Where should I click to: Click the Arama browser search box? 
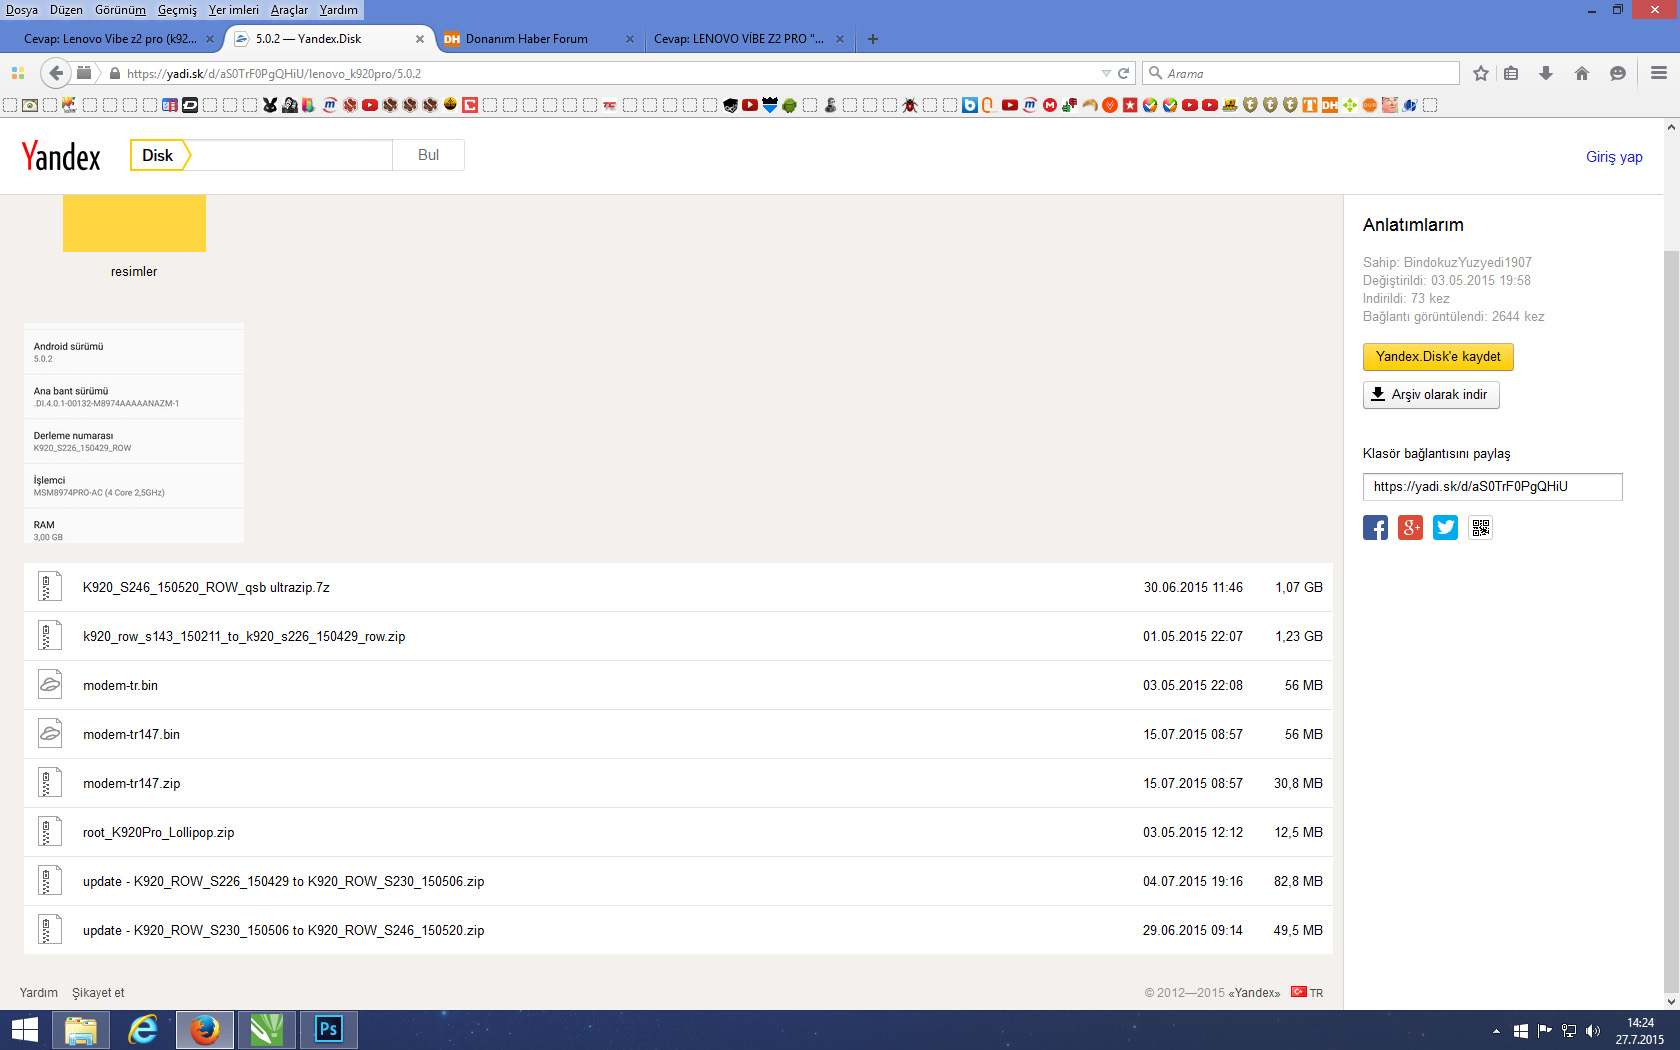pos(1301,73)
